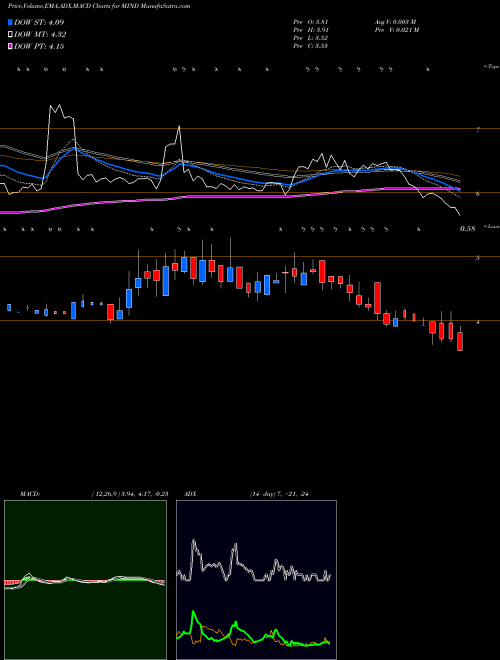Click the '<-Lows' marker row label
500x660 pixels.
pos(491,226)
